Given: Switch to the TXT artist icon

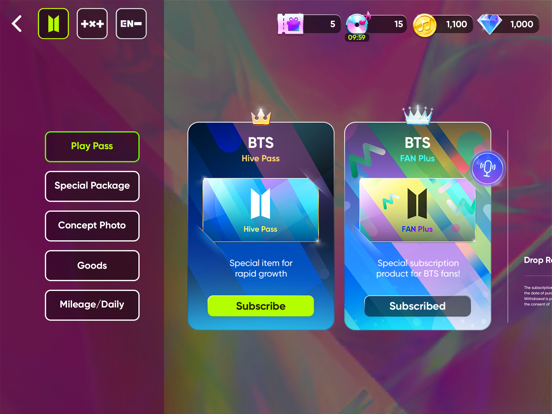Looking at the screenshot, I should [x=92, y=24].
